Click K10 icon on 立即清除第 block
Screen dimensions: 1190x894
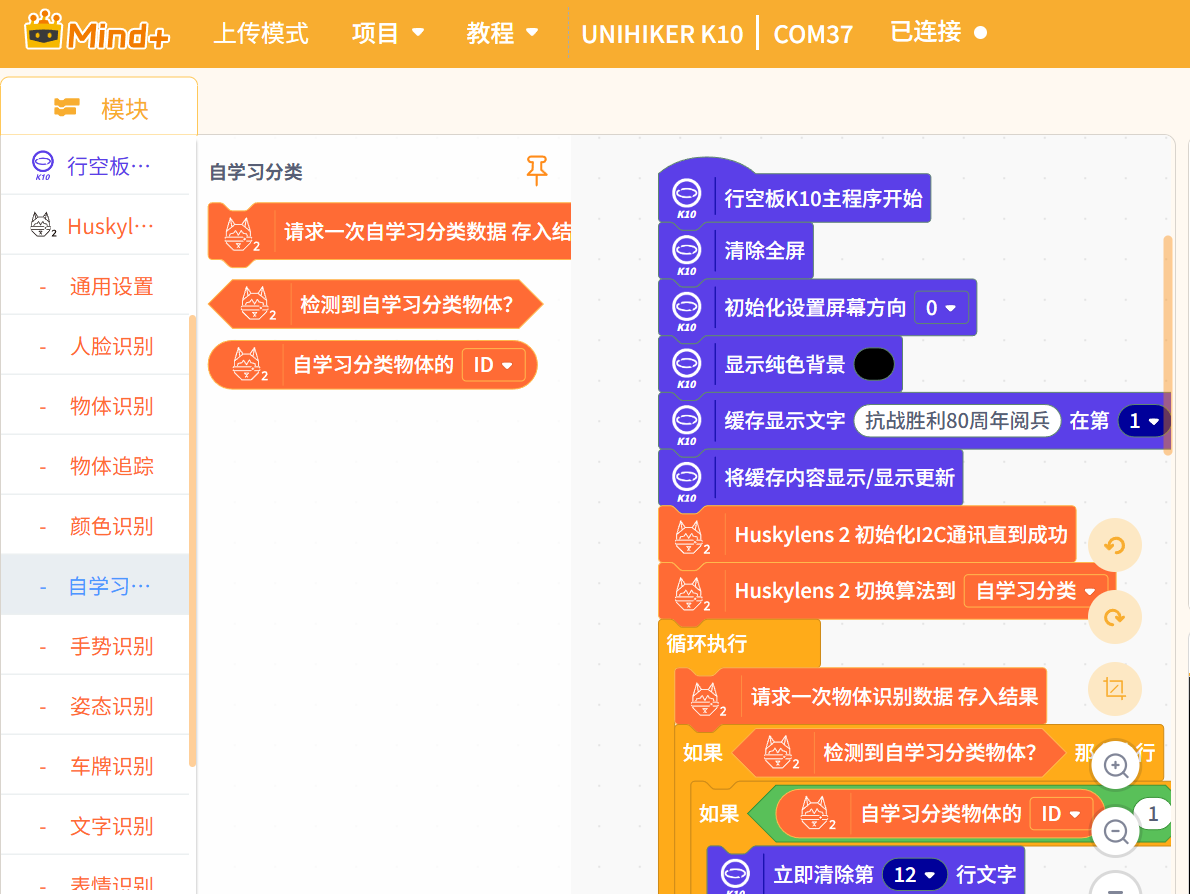(735, 875)
